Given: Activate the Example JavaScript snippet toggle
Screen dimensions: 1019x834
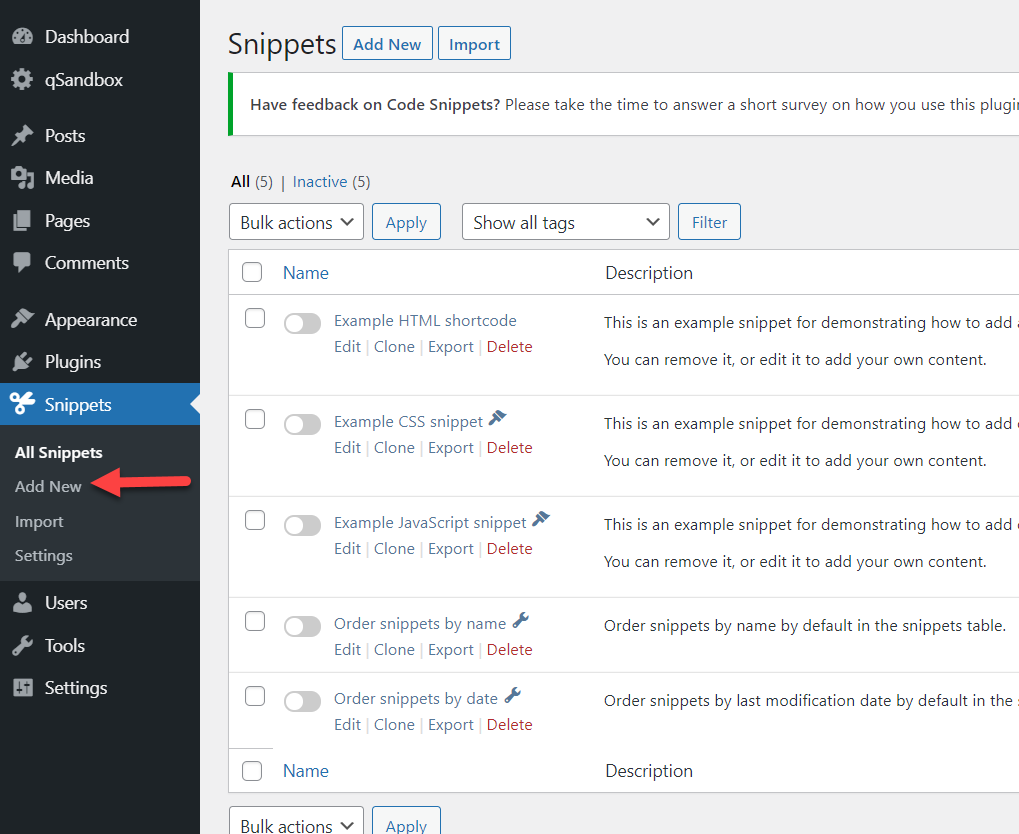Looking at the screenshot, I should (x=302, y=525).
